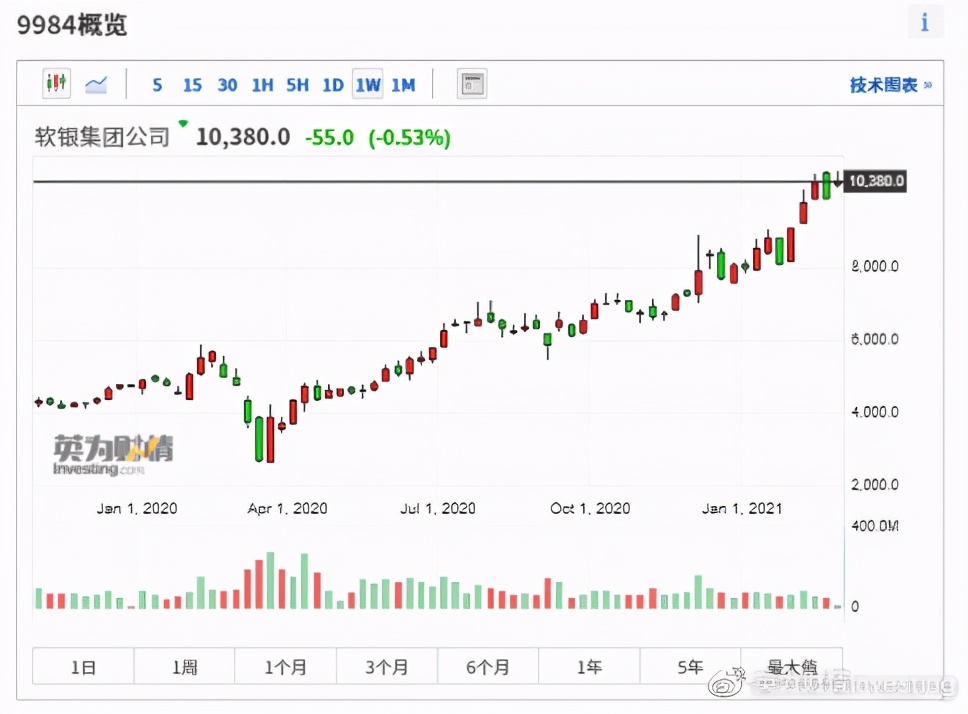Switch to the area line chart icon
Viewport: 968px width, 714px height.
click(96, 84)
